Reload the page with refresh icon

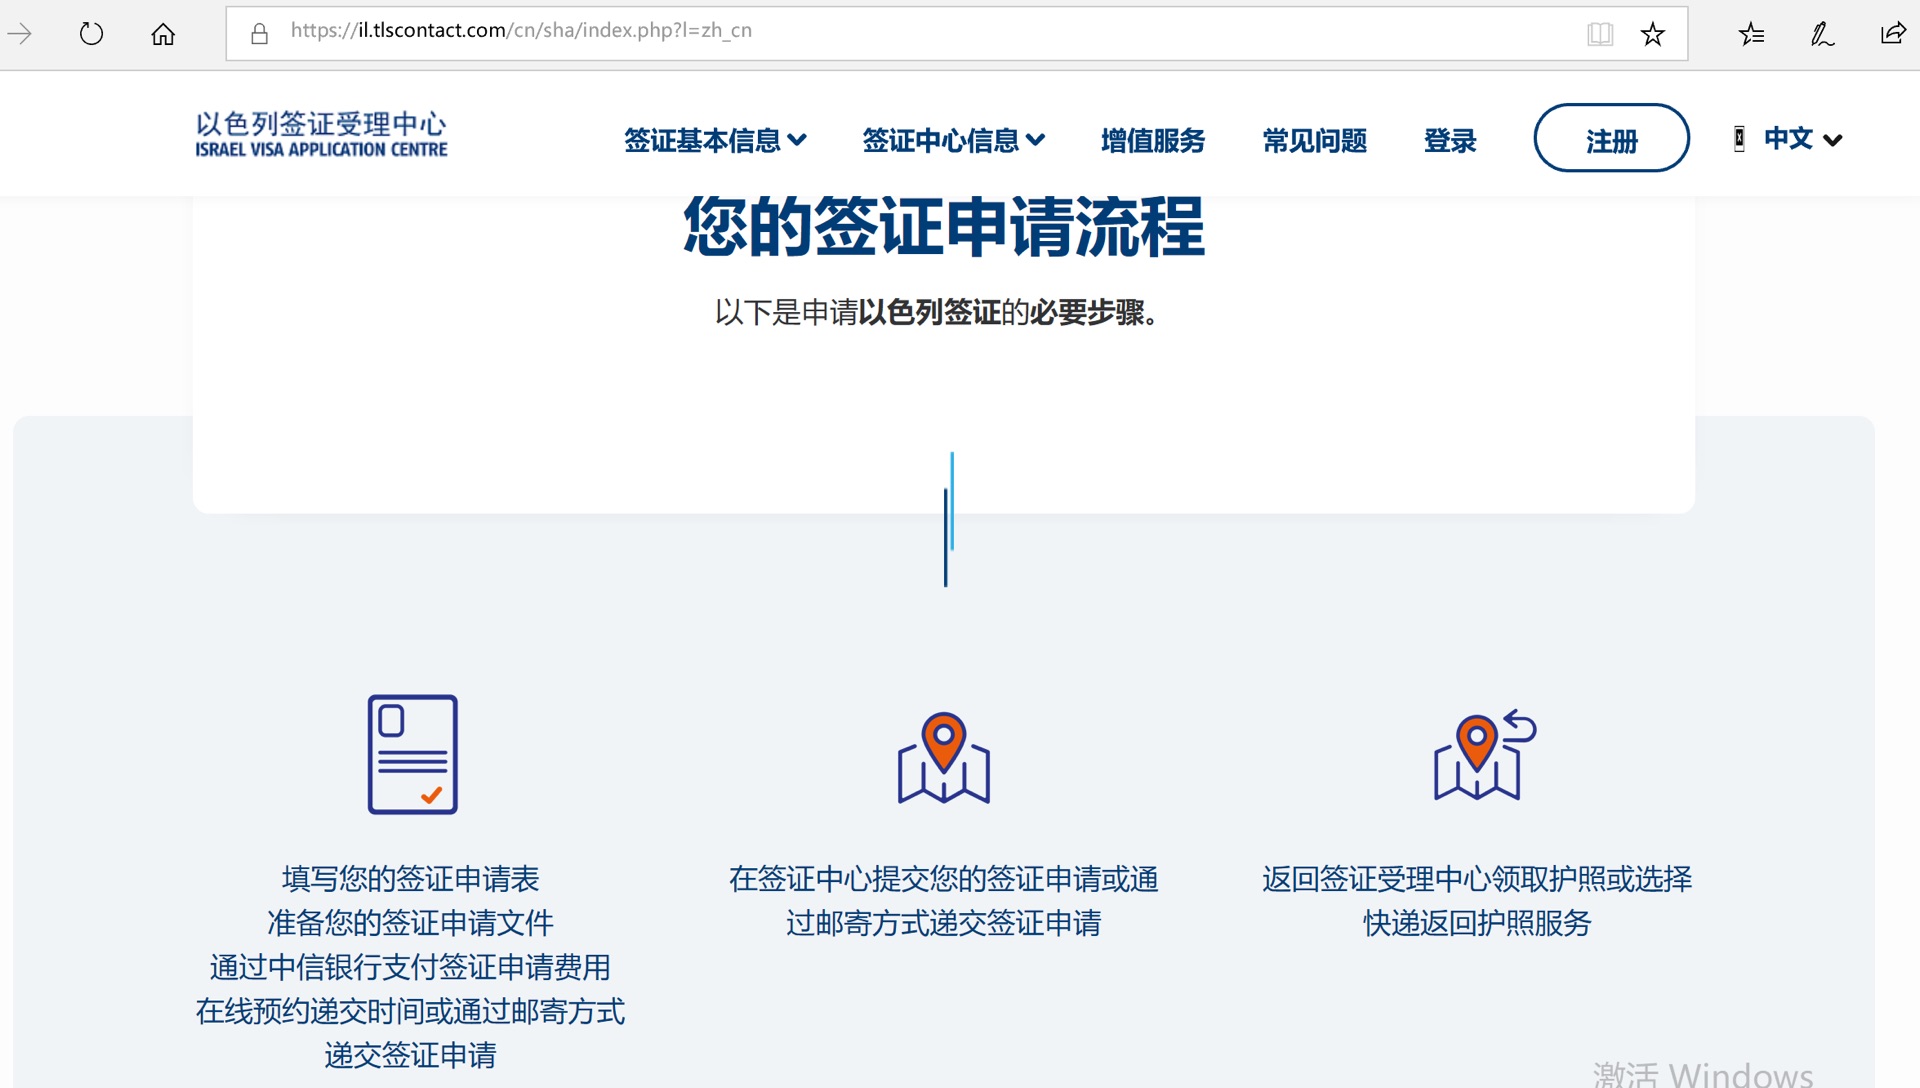click(x=91, y=34)
